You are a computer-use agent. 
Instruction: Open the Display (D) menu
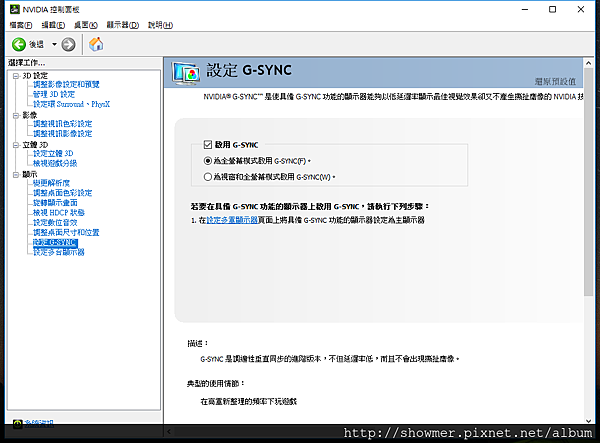pyautogui.click(x=123, y=25)
